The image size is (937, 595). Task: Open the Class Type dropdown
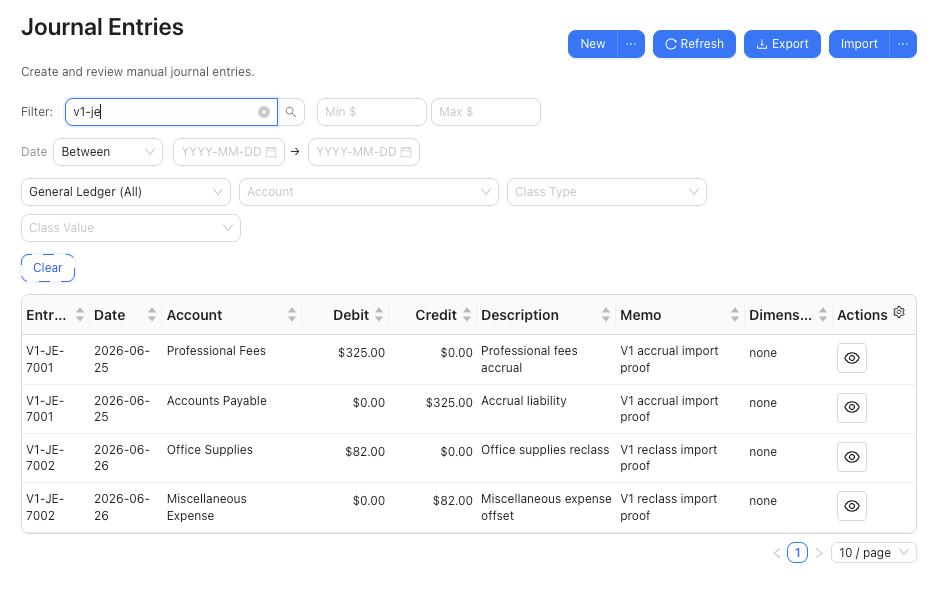607,192
